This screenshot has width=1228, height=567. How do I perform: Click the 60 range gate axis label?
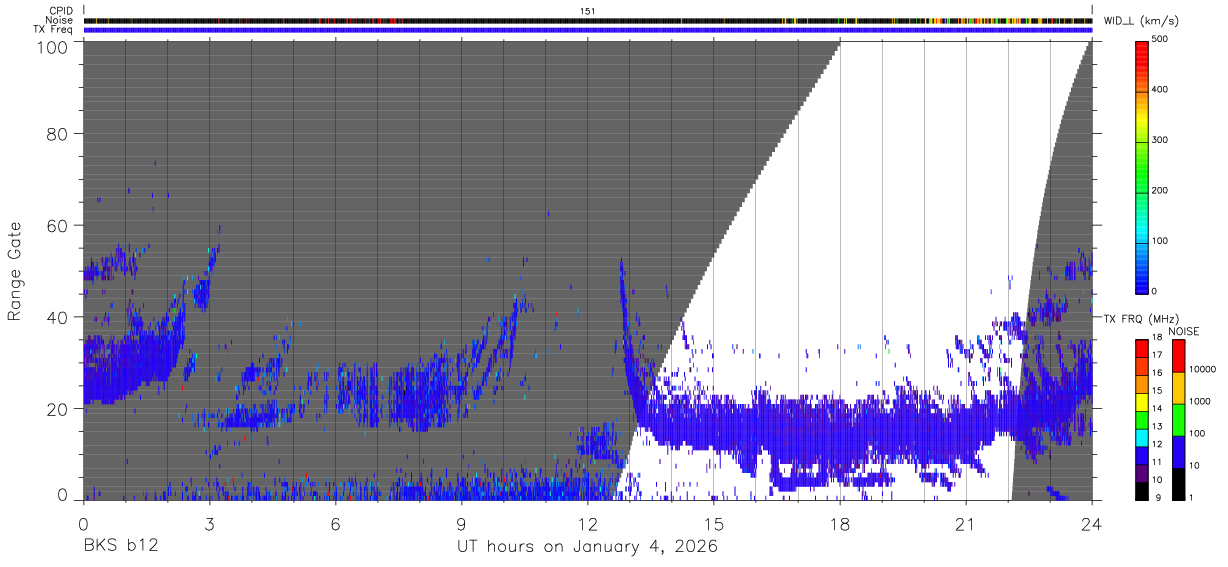pyautogui.click(x=60, y=225)
